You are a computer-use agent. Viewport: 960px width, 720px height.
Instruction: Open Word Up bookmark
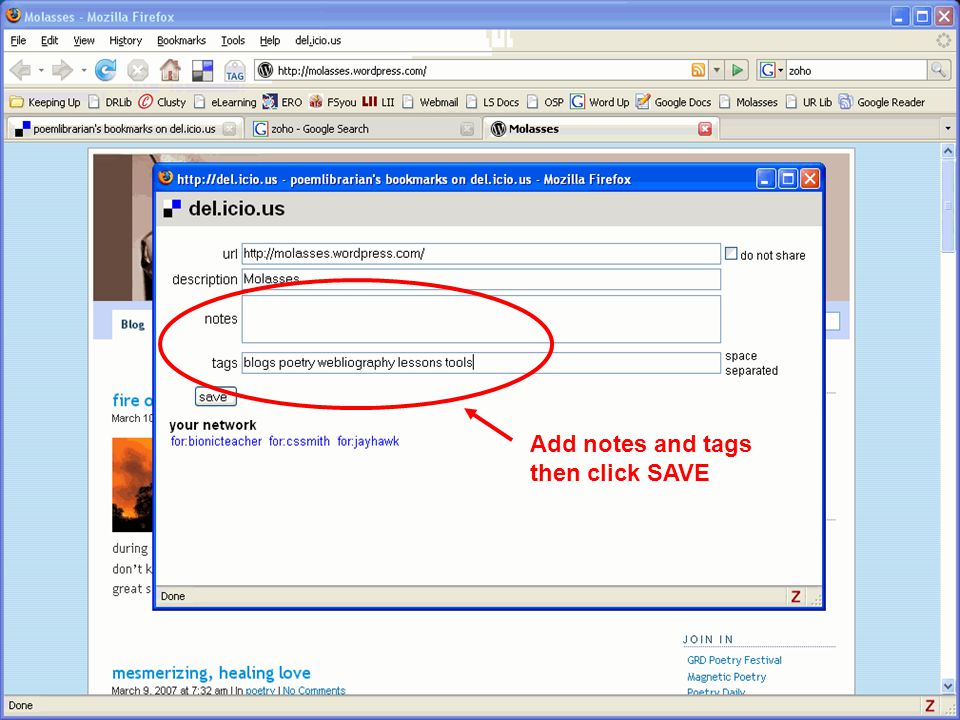coord(600,102)
